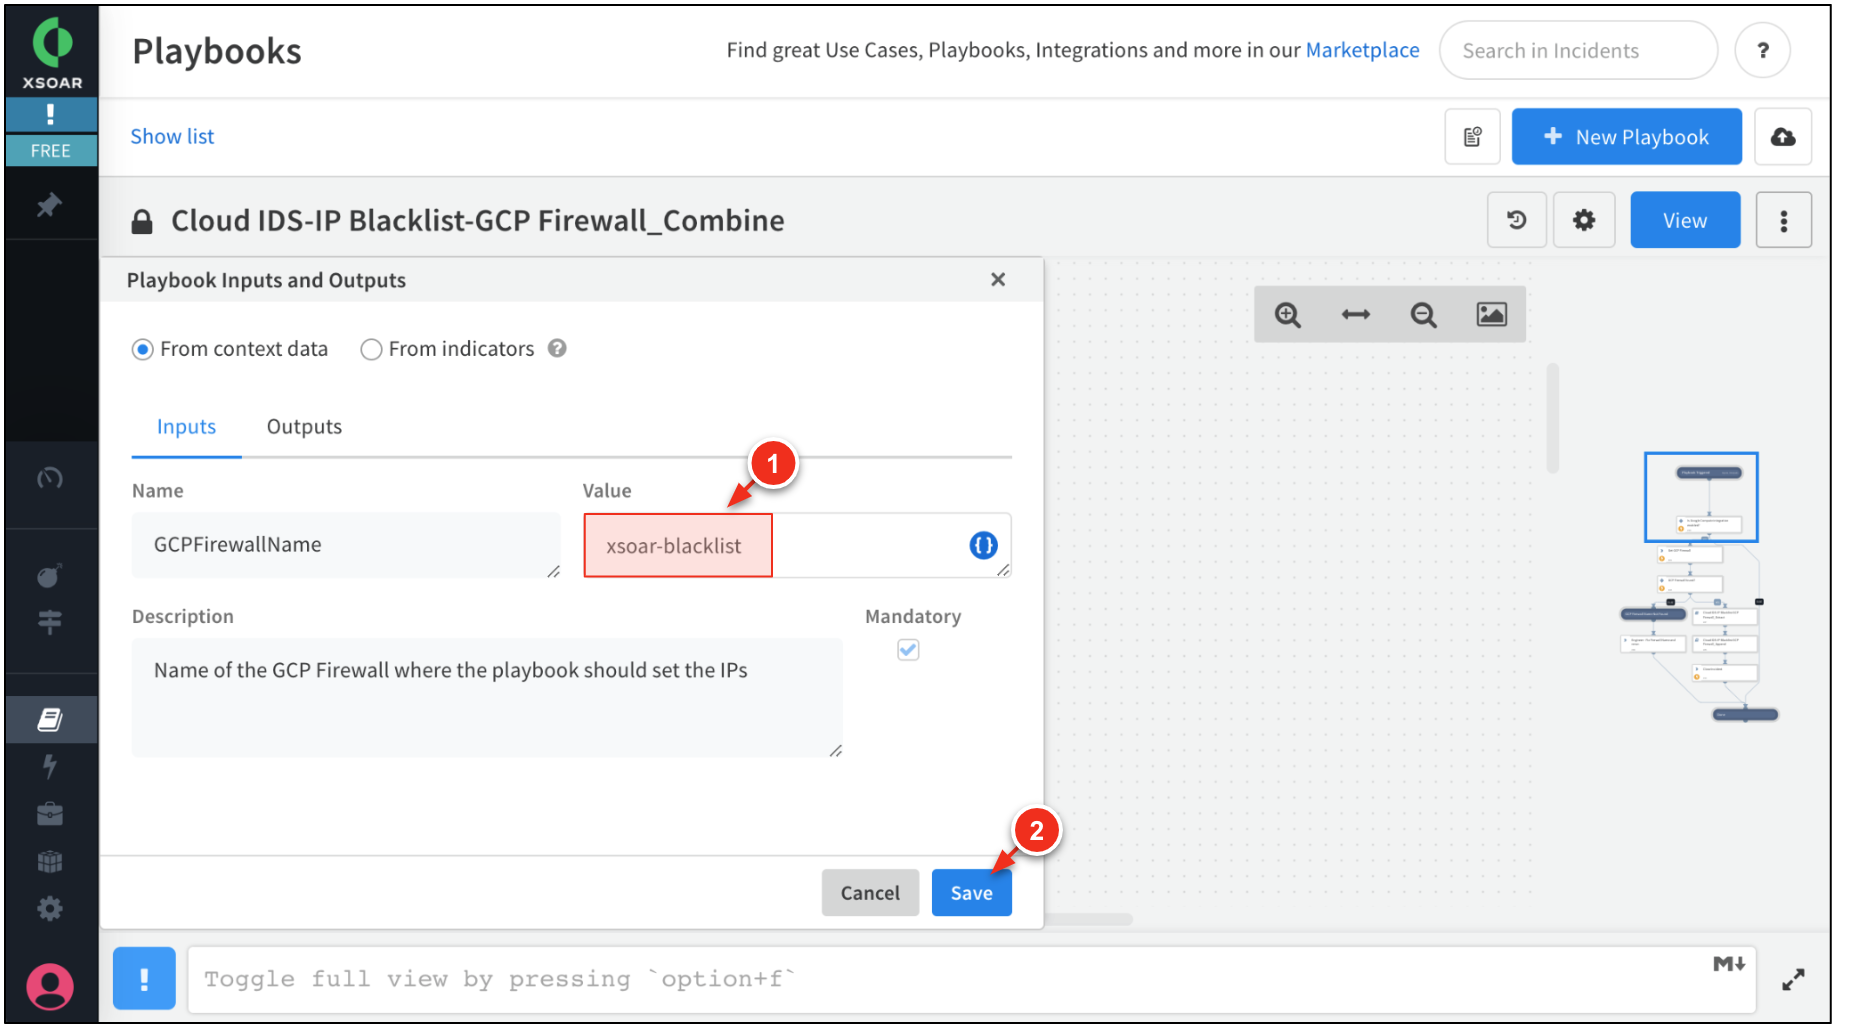
Task: Click the curly braces context picker icon
Action: [x=983, y=545]
